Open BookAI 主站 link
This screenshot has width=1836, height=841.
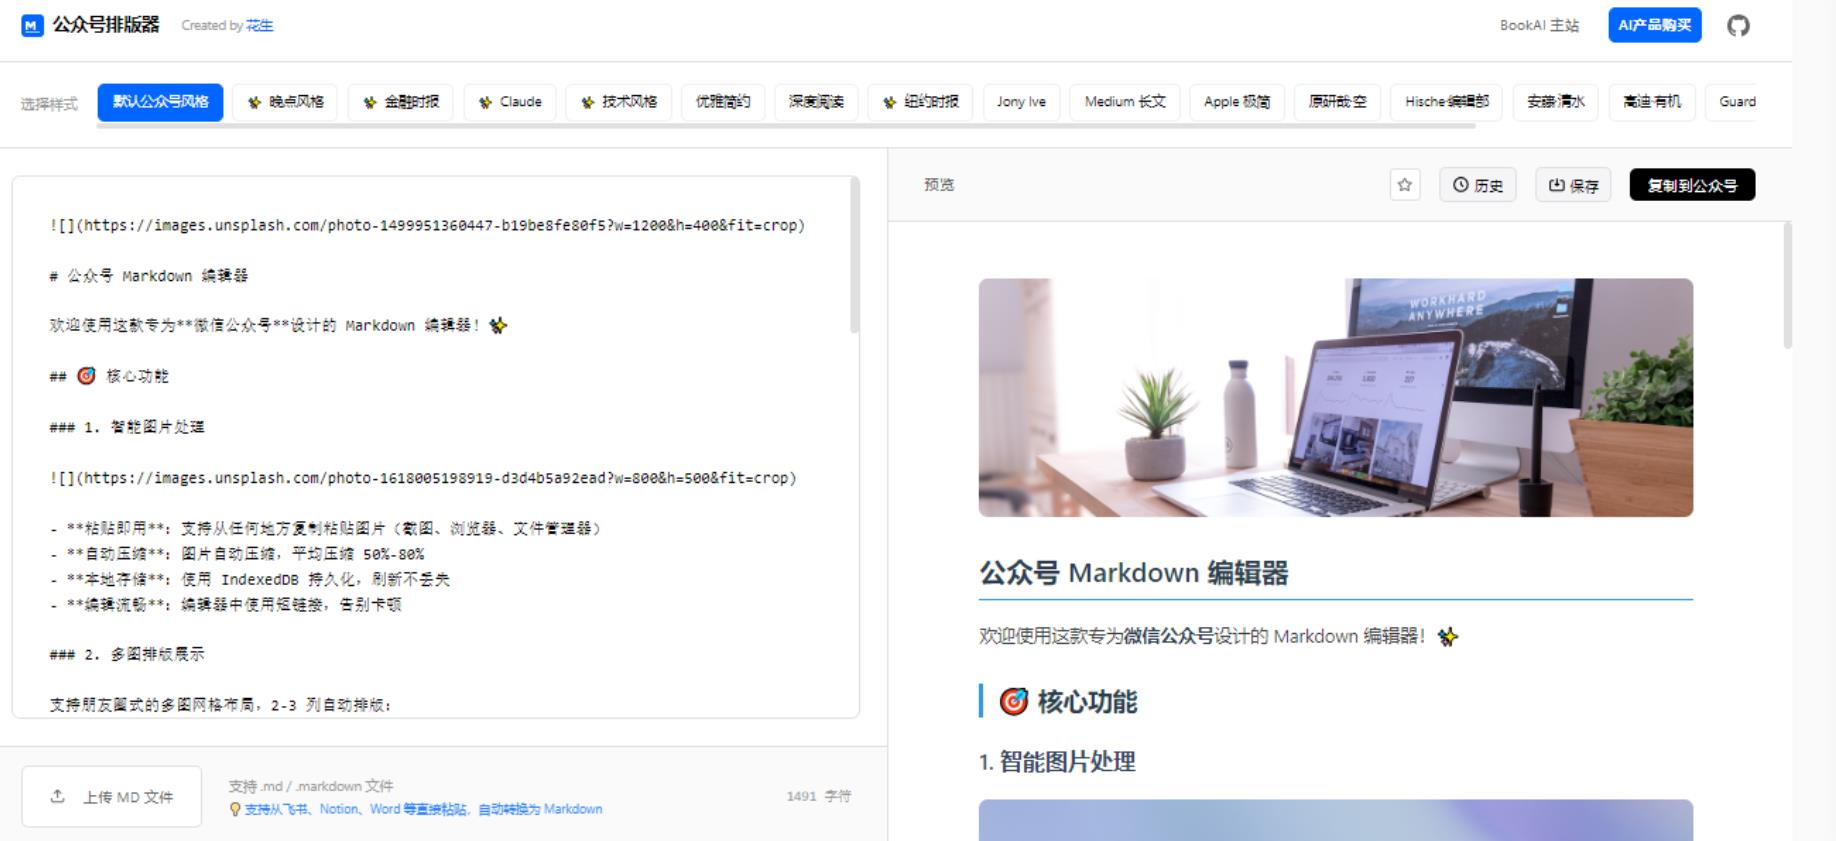coord(1538,26)
